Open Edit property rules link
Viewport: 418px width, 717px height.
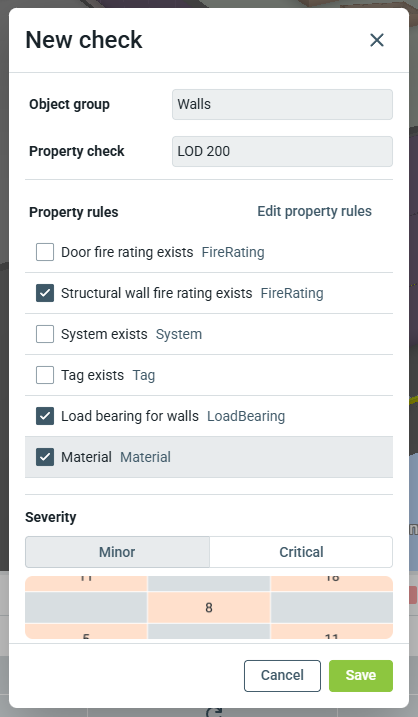point(314,211)
